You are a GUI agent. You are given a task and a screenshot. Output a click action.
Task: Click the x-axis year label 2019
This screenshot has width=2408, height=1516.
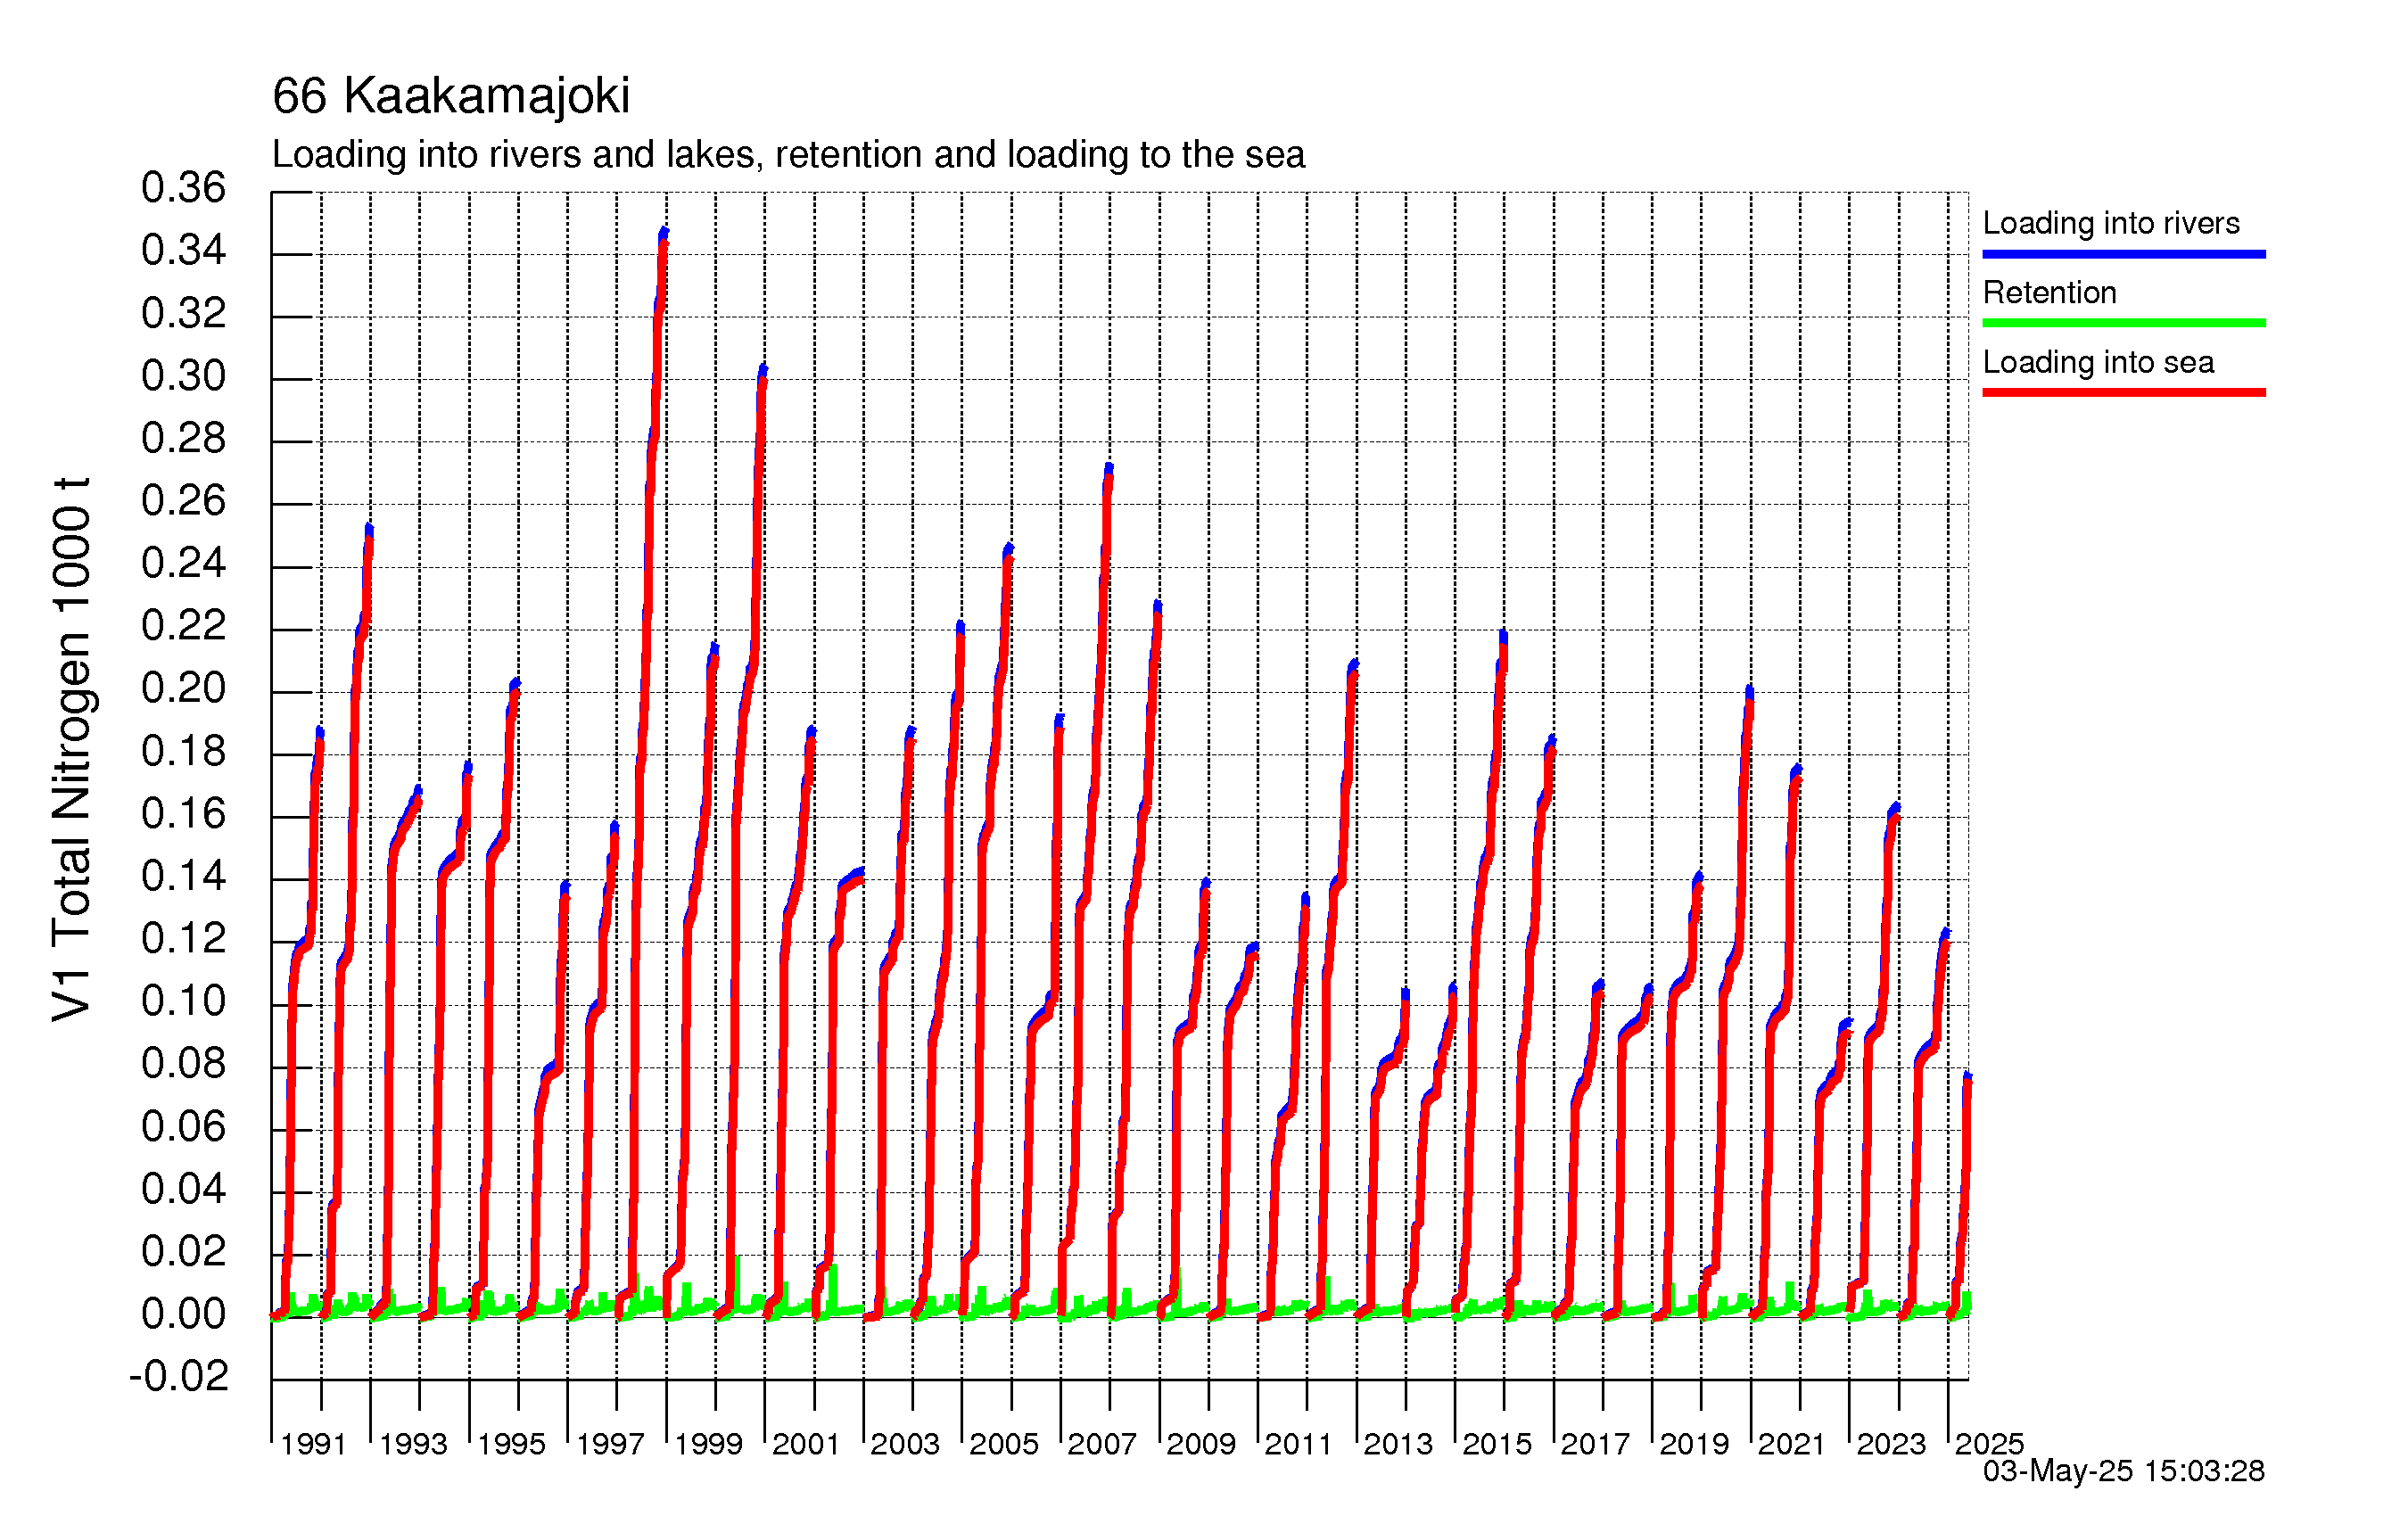pos(1694,1444)
